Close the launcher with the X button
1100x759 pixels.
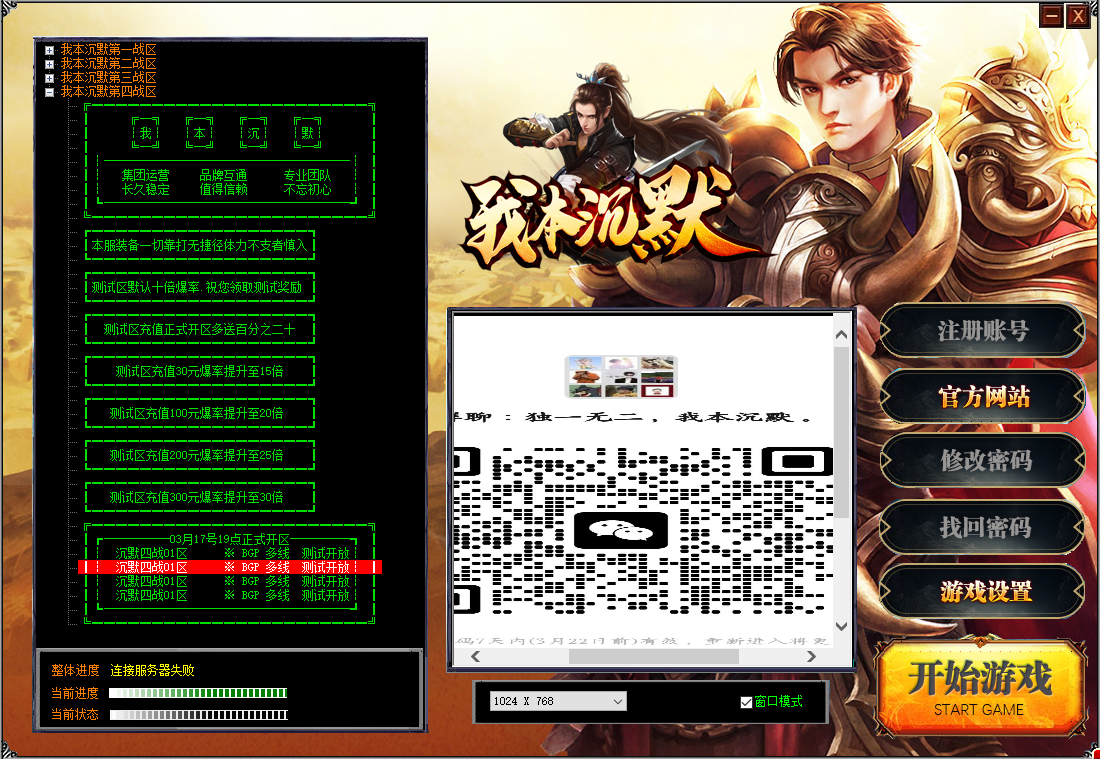click(1077, 16)
